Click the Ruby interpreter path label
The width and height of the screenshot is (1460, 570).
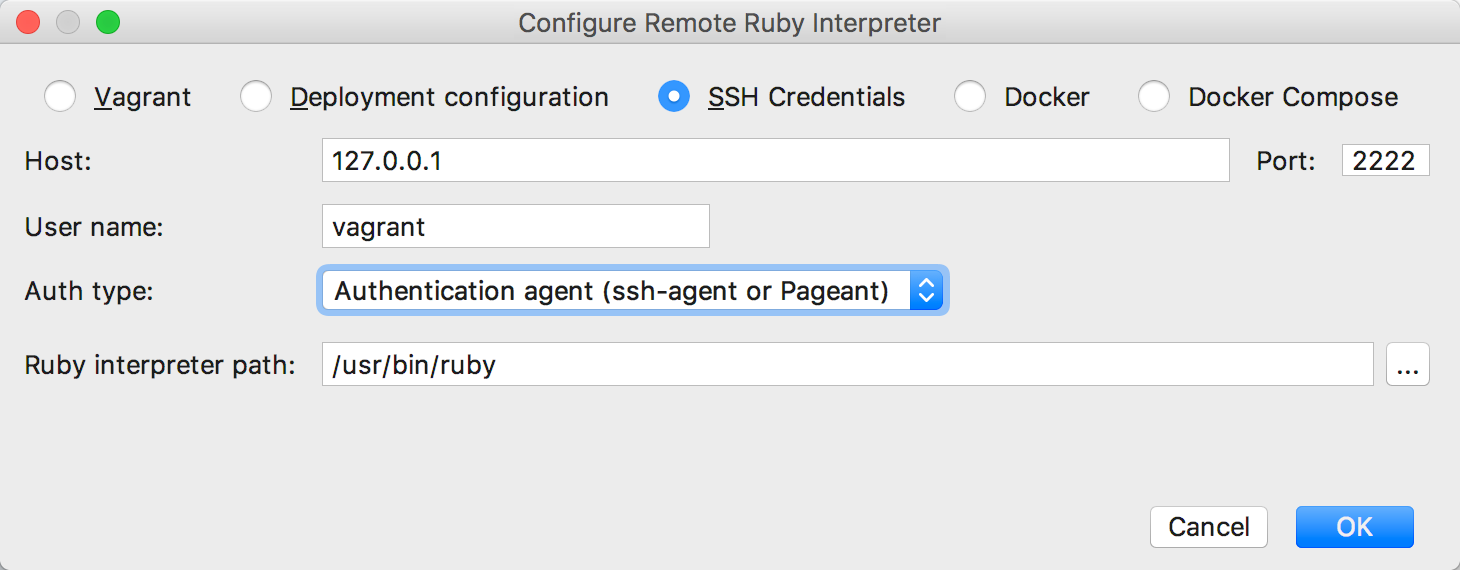(160, 365)
